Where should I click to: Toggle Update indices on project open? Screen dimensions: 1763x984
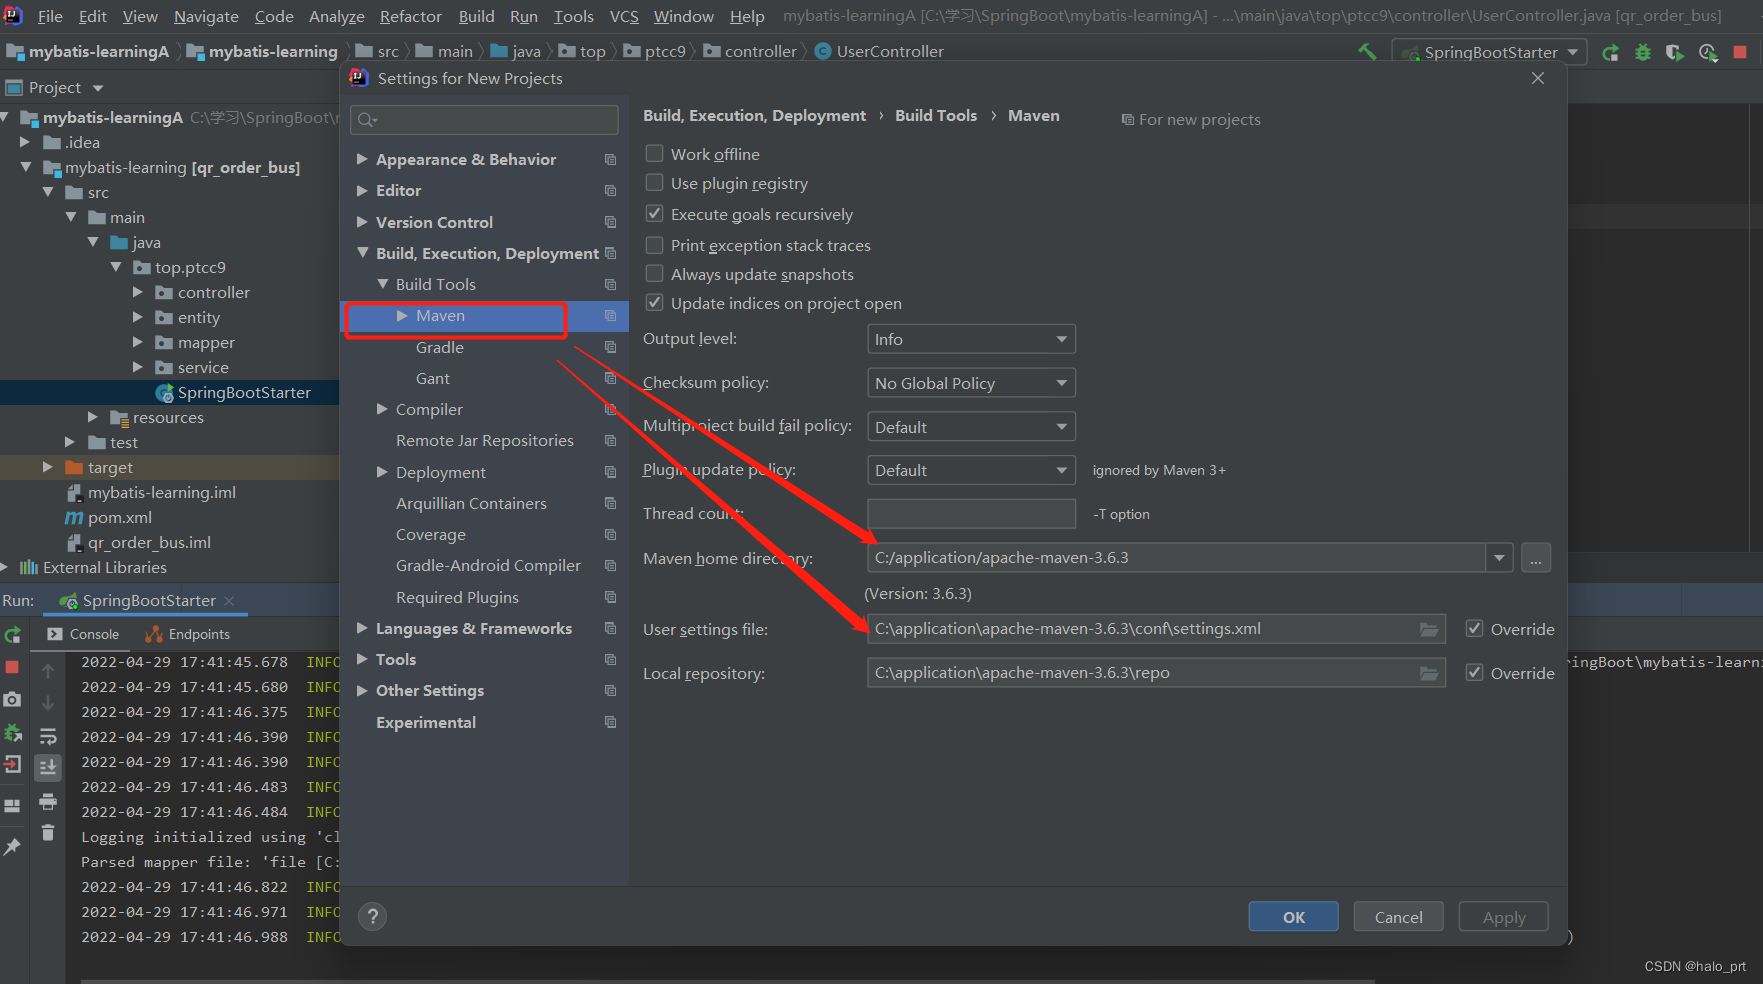654,302
